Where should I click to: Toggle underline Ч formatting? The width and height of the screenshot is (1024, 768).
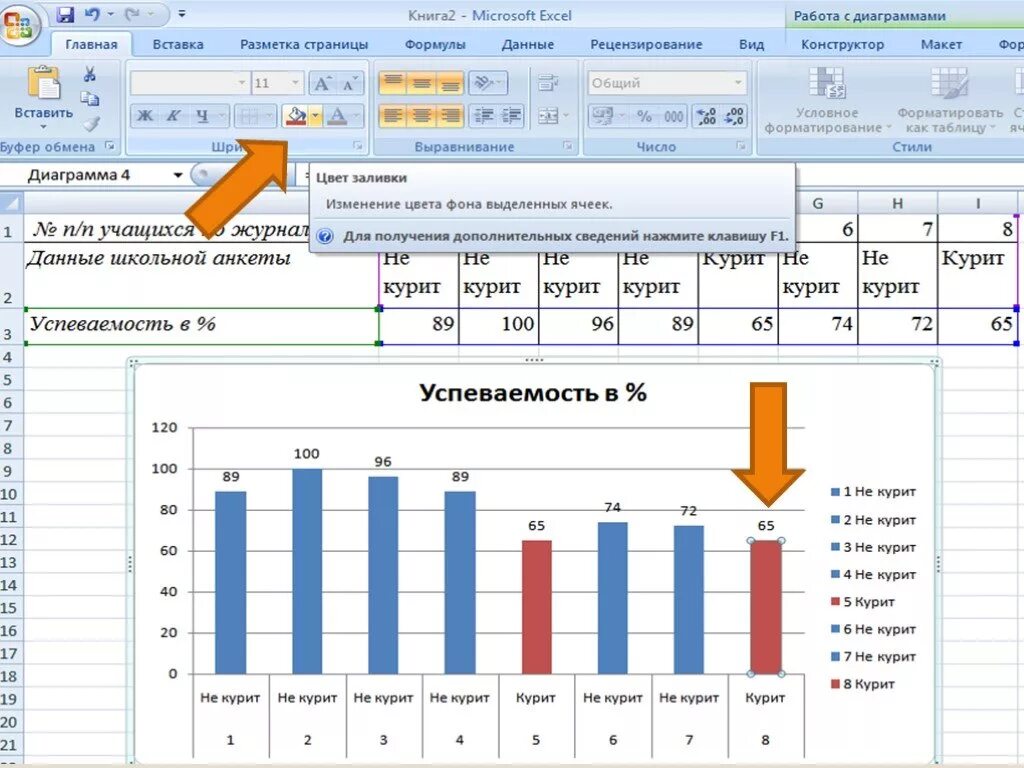(202, 116)
